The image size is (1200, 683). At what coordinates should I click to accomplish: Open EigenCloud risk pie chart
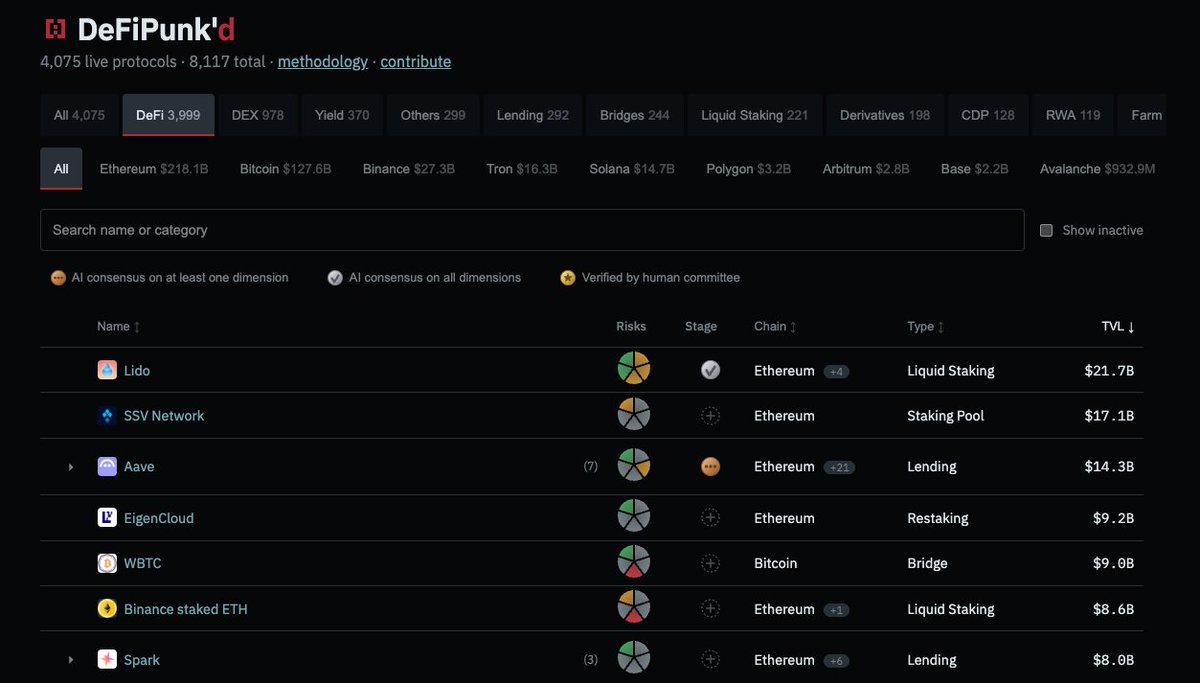click(x=634, y=517)
